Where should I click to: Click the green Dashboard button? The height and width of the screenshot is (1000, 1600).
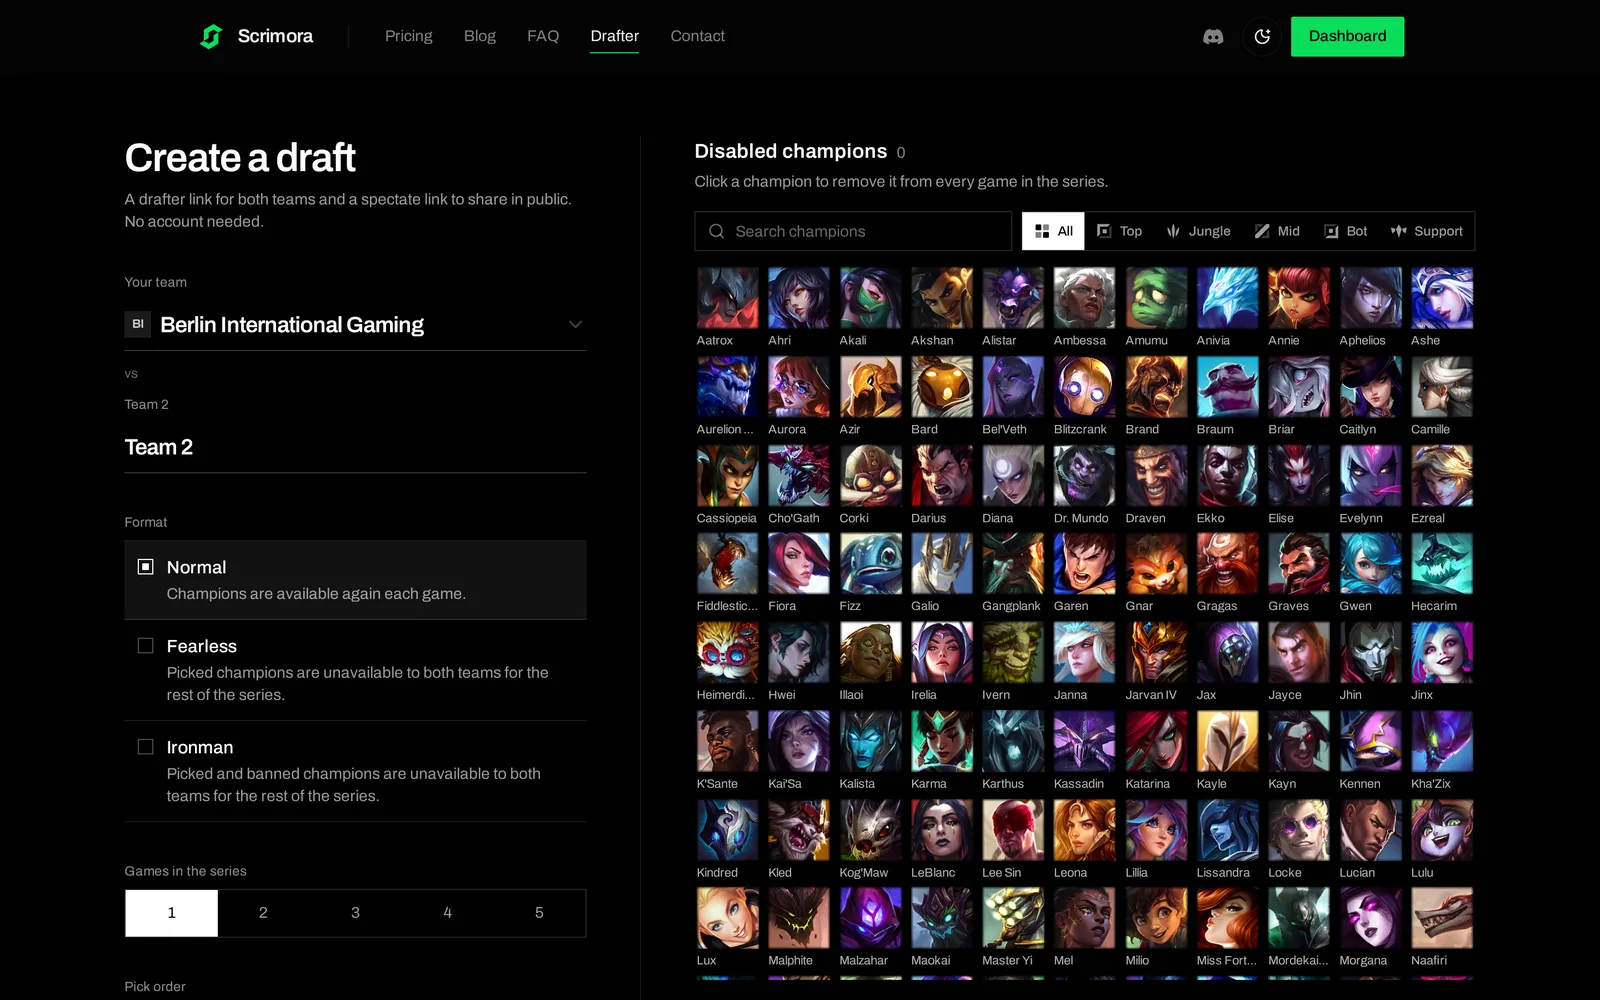1347,37
